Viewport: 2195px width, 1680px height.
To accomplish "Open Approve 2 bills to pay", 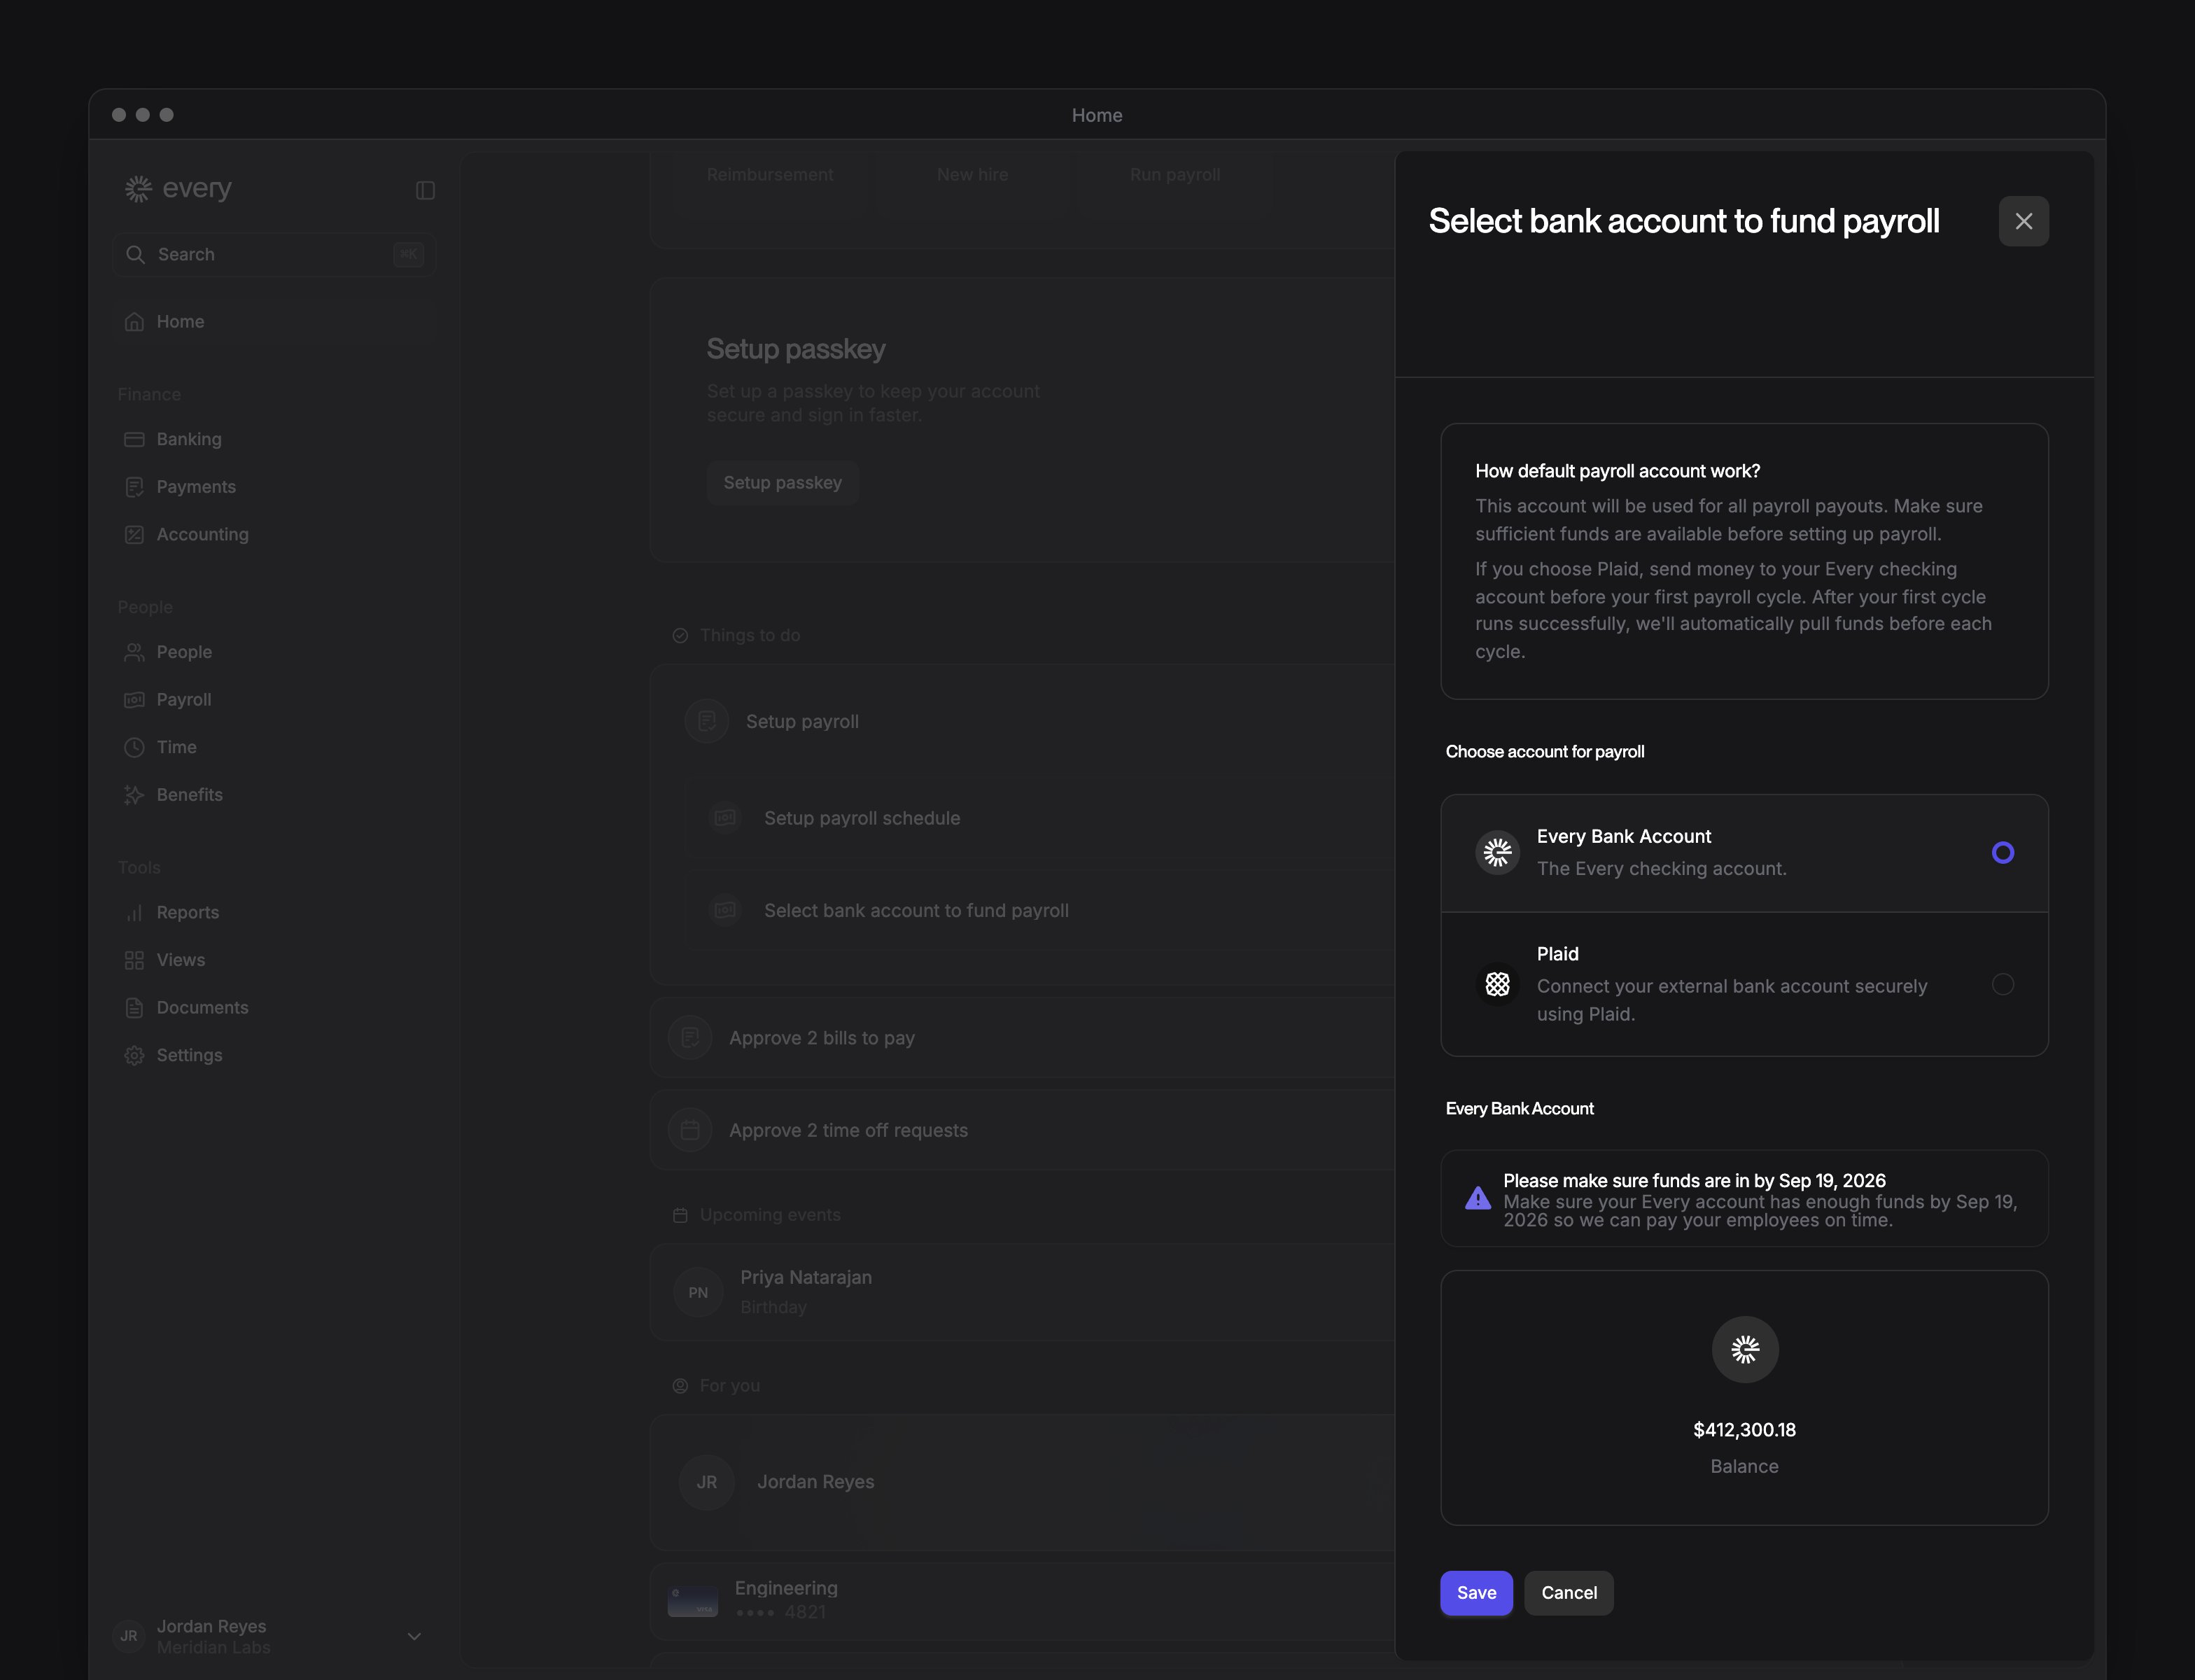I will [1023, 1038].
